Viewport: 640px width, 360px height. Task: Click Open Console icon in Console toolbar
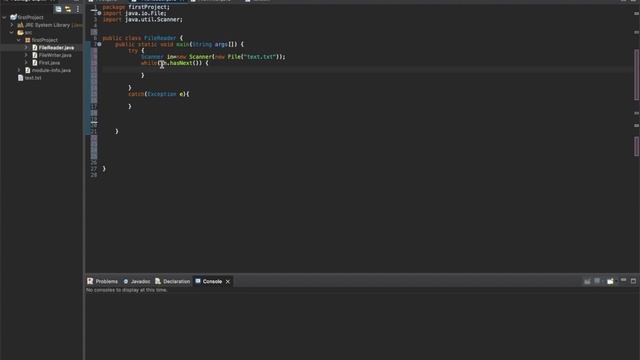[610, 281]
